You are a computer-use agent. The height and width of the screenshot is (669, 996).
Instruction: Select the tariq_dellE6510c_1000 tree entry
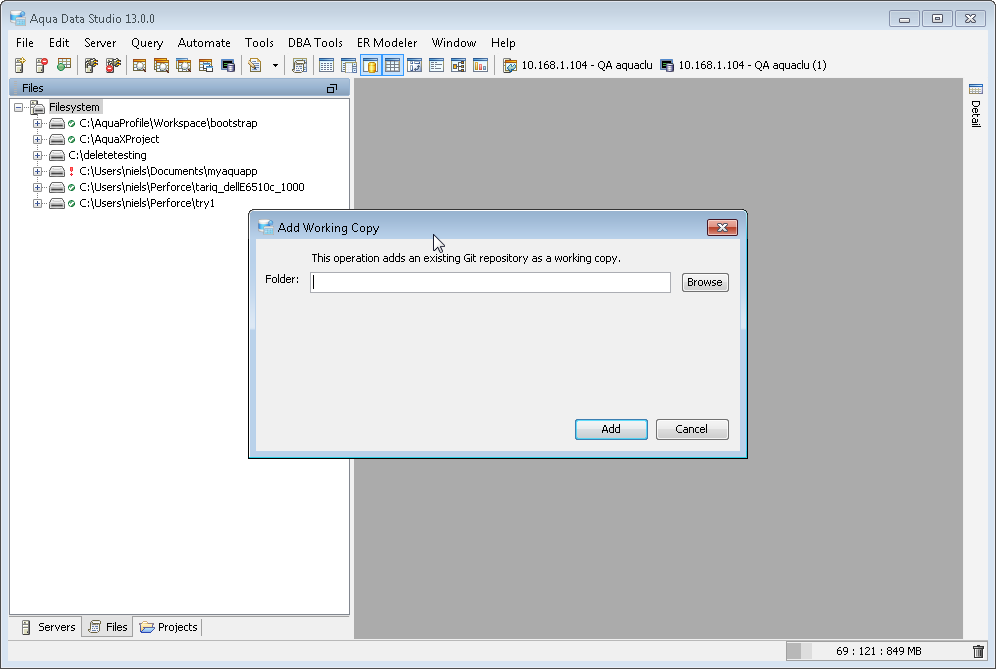click(192, 187)
